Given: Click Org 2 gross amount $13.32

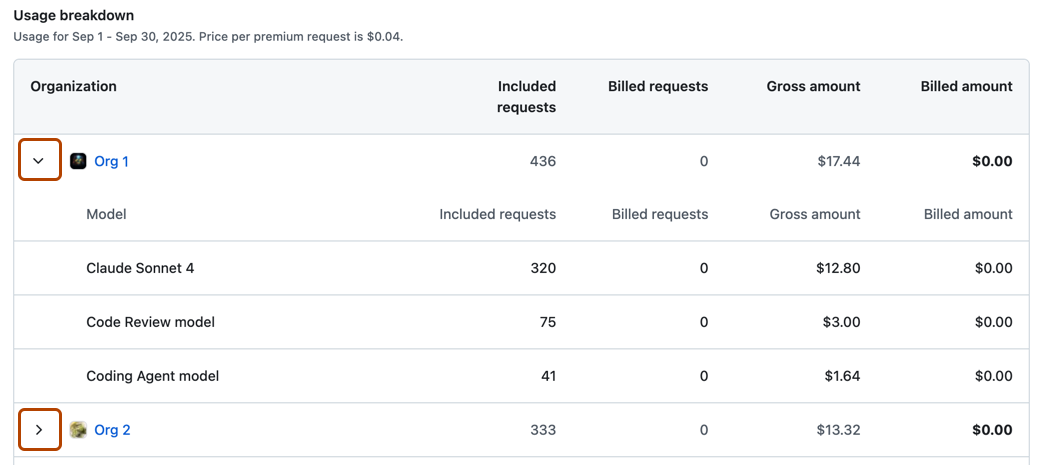Looking at the screenshot, I should point(837,430).
